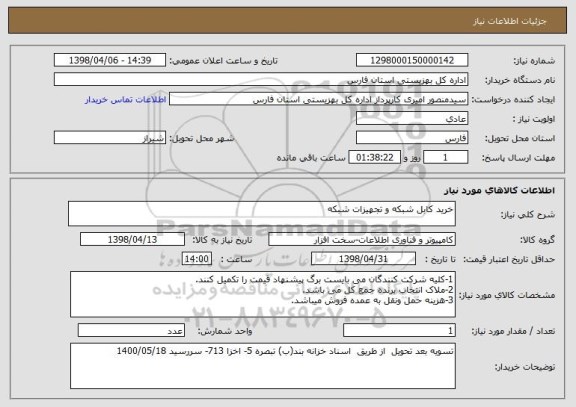Click the unit of measure field عدد
576x407 pixels.
point(131,331)
